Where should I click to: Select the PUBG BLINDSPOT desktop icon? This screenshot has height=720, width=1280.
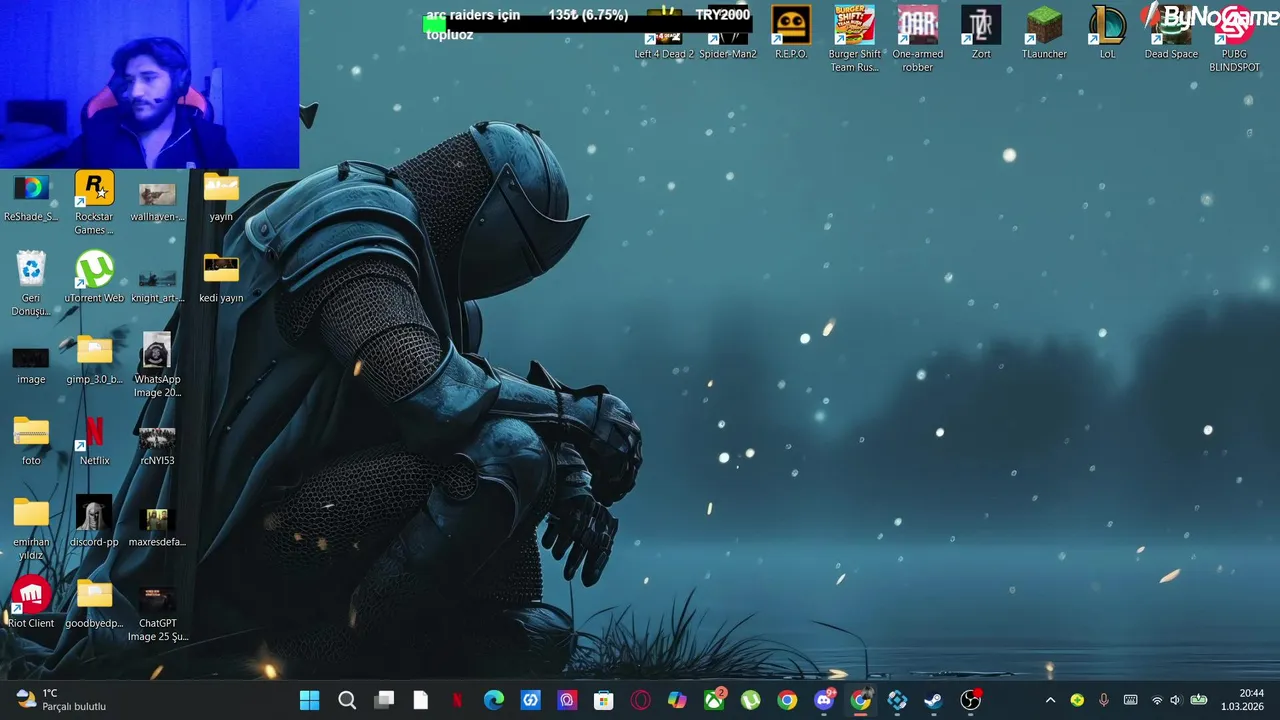pos(1234,40)
